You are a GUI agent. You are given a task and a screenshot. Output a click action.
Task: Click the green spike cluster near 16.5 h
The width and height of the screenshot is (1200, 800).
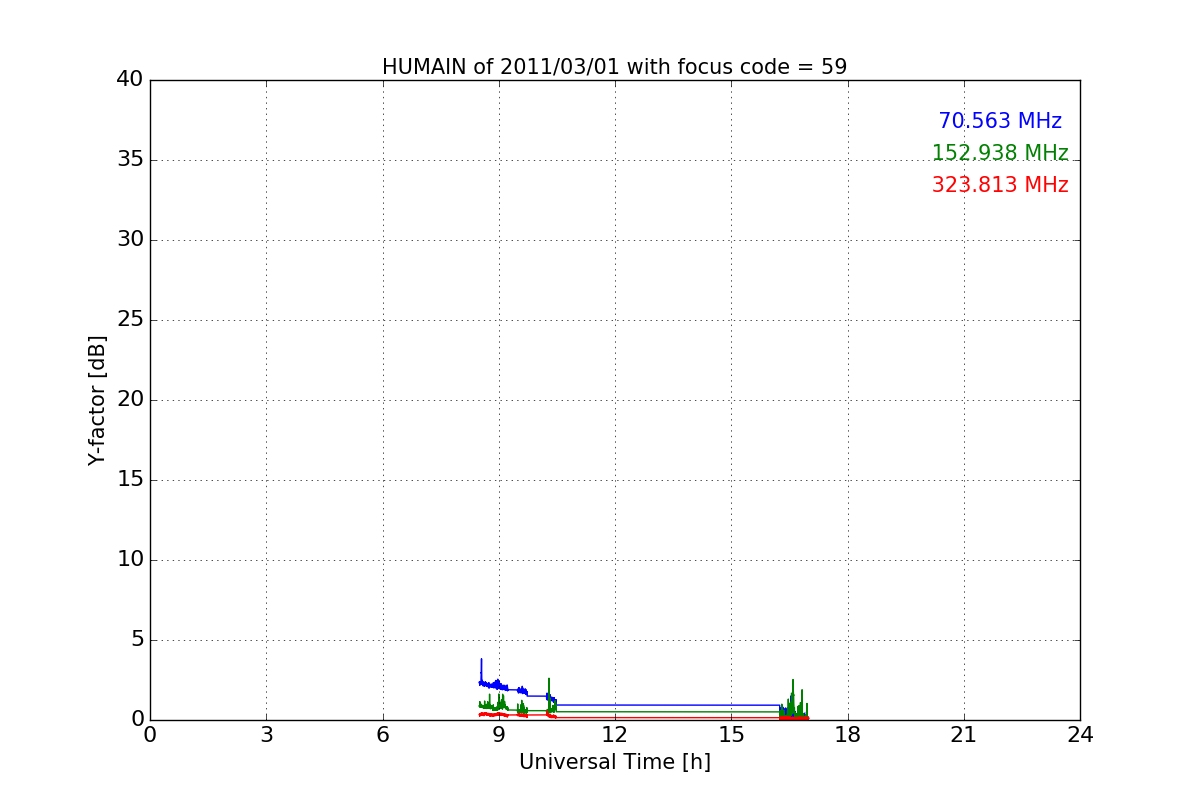tap(793, 700)
